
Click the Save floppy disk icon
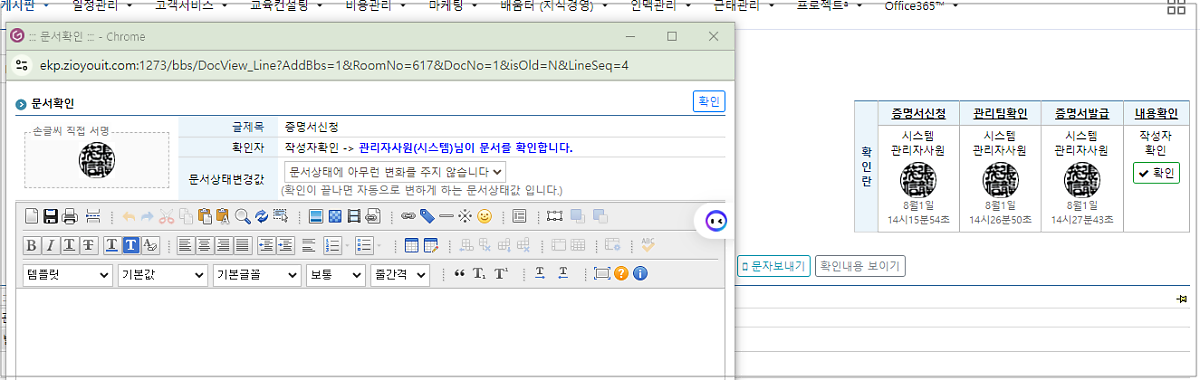[51, 216]
